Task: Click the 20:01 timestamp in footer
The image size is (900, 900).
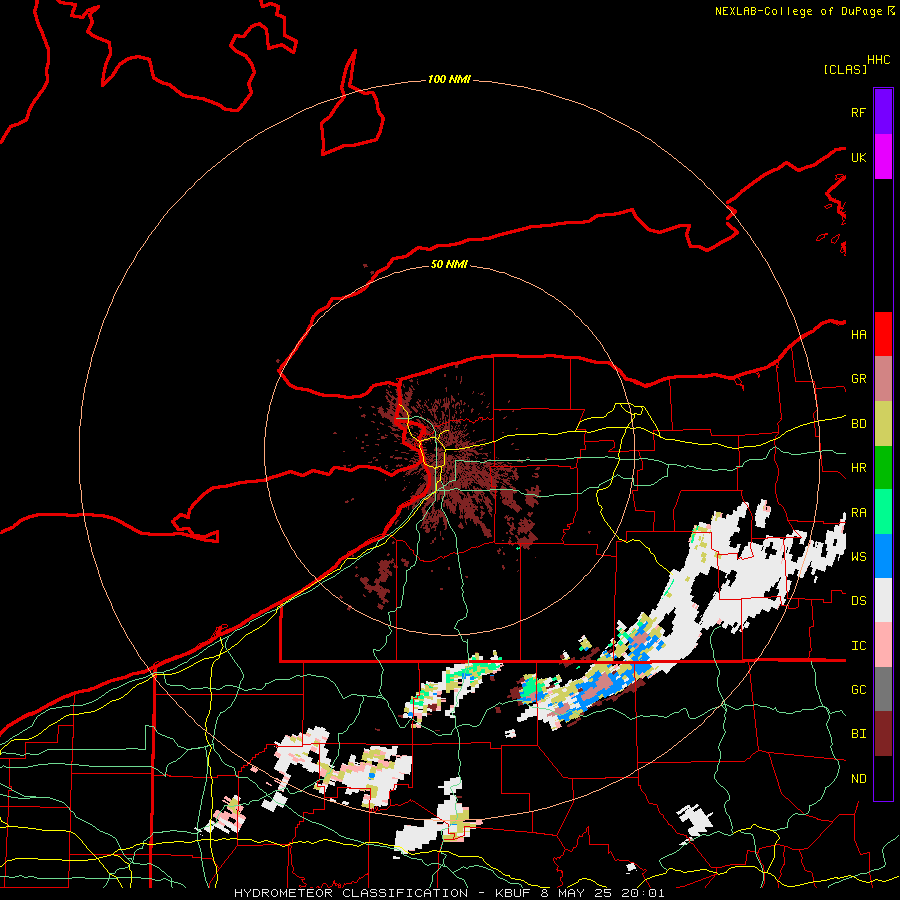Action: point(642,893)
